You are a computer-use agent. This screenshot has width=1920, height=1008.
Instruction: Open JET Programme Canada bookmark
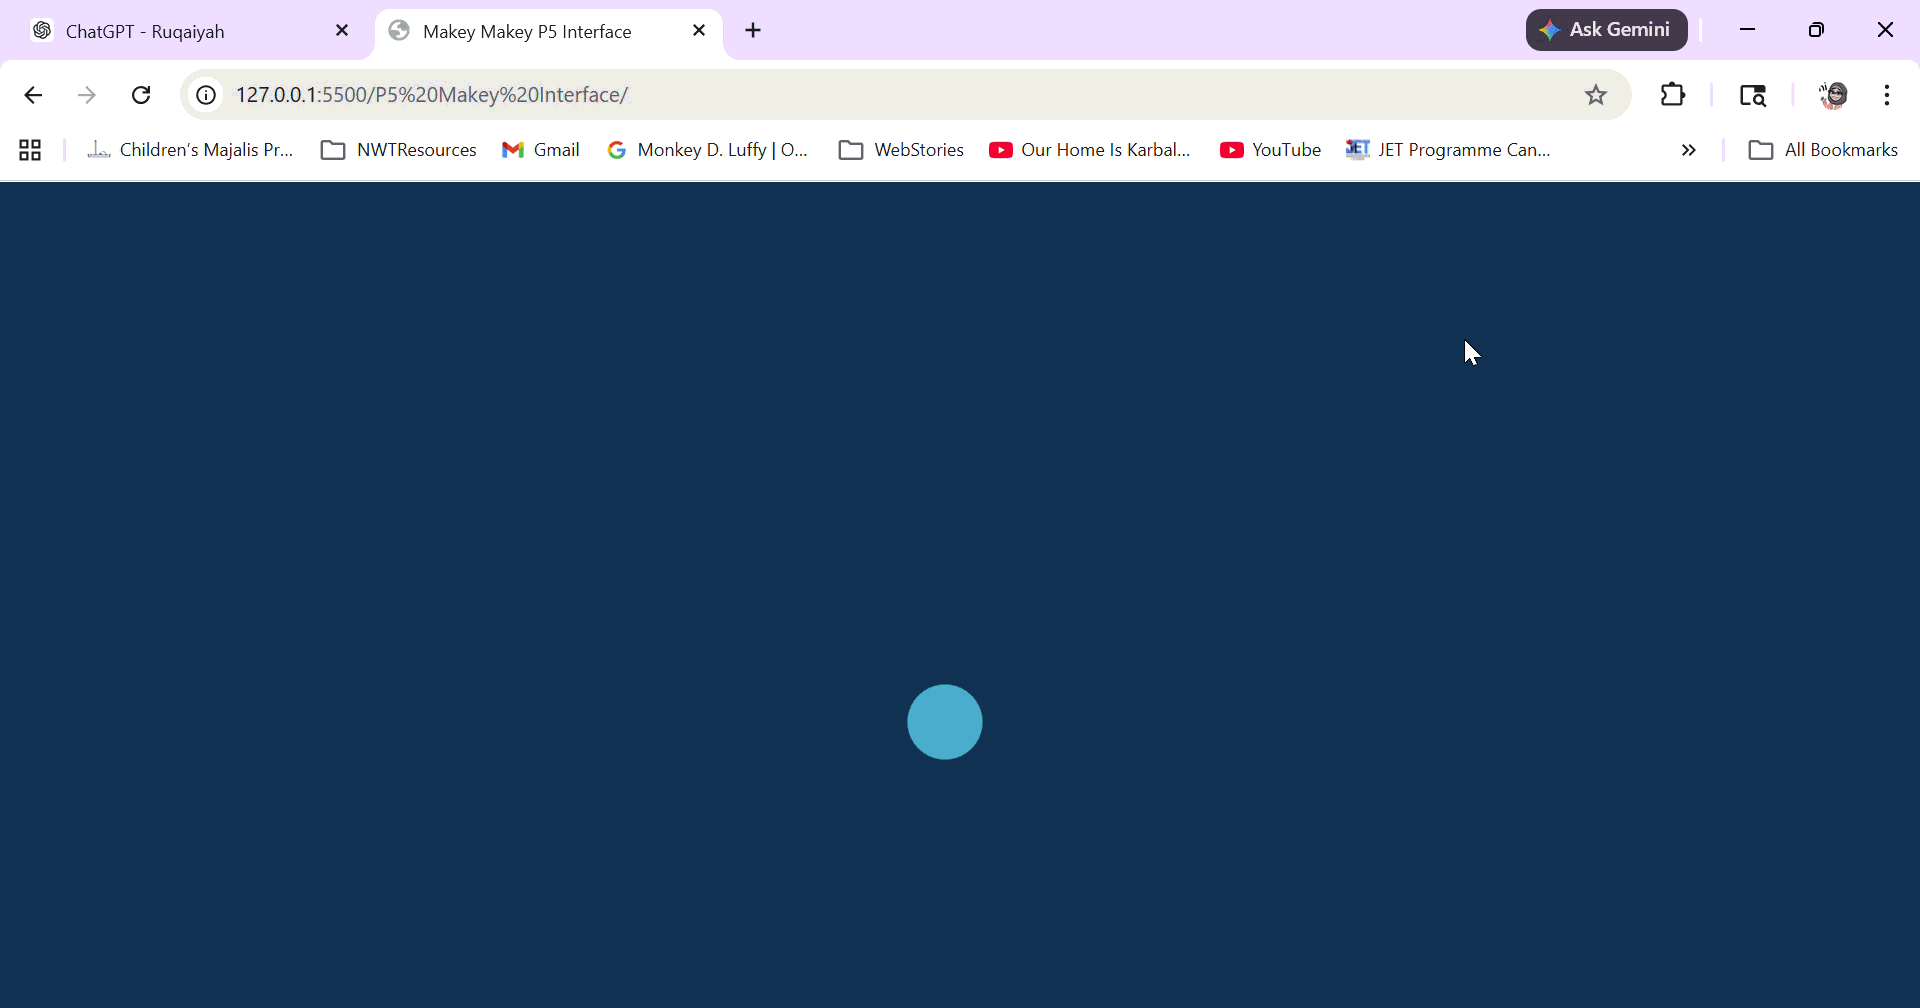pos(1448,150)
